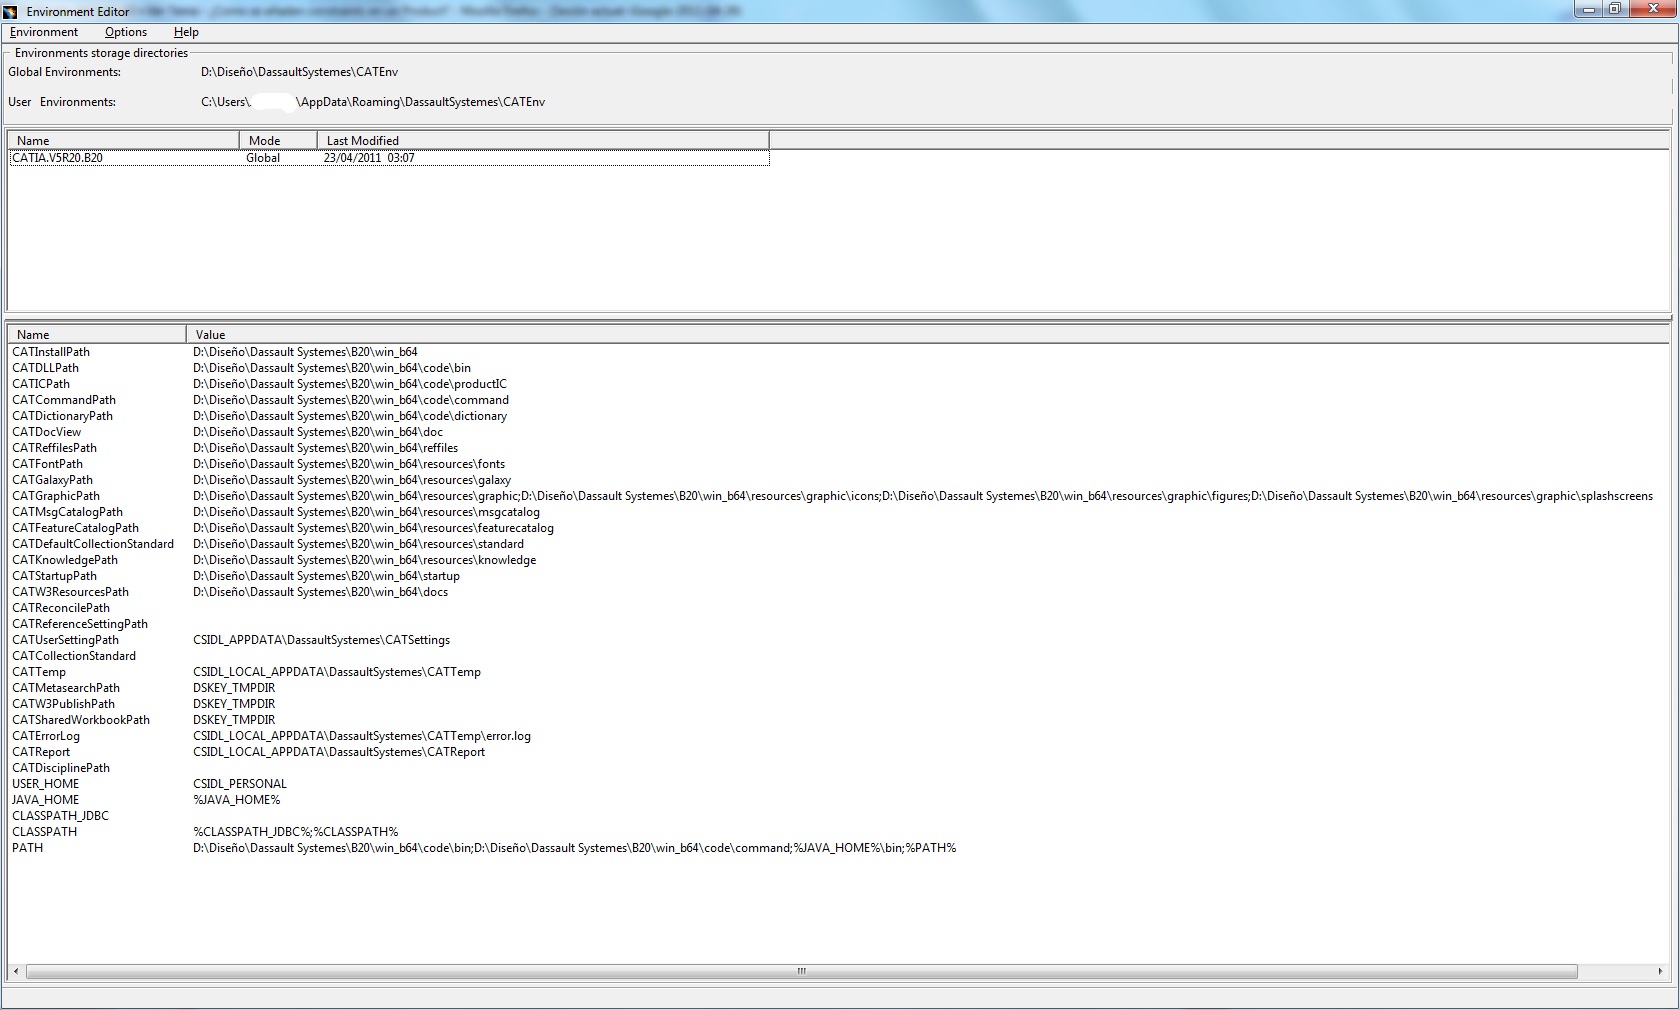
Task: Click the variables Name column header
Action: [96, 334]
